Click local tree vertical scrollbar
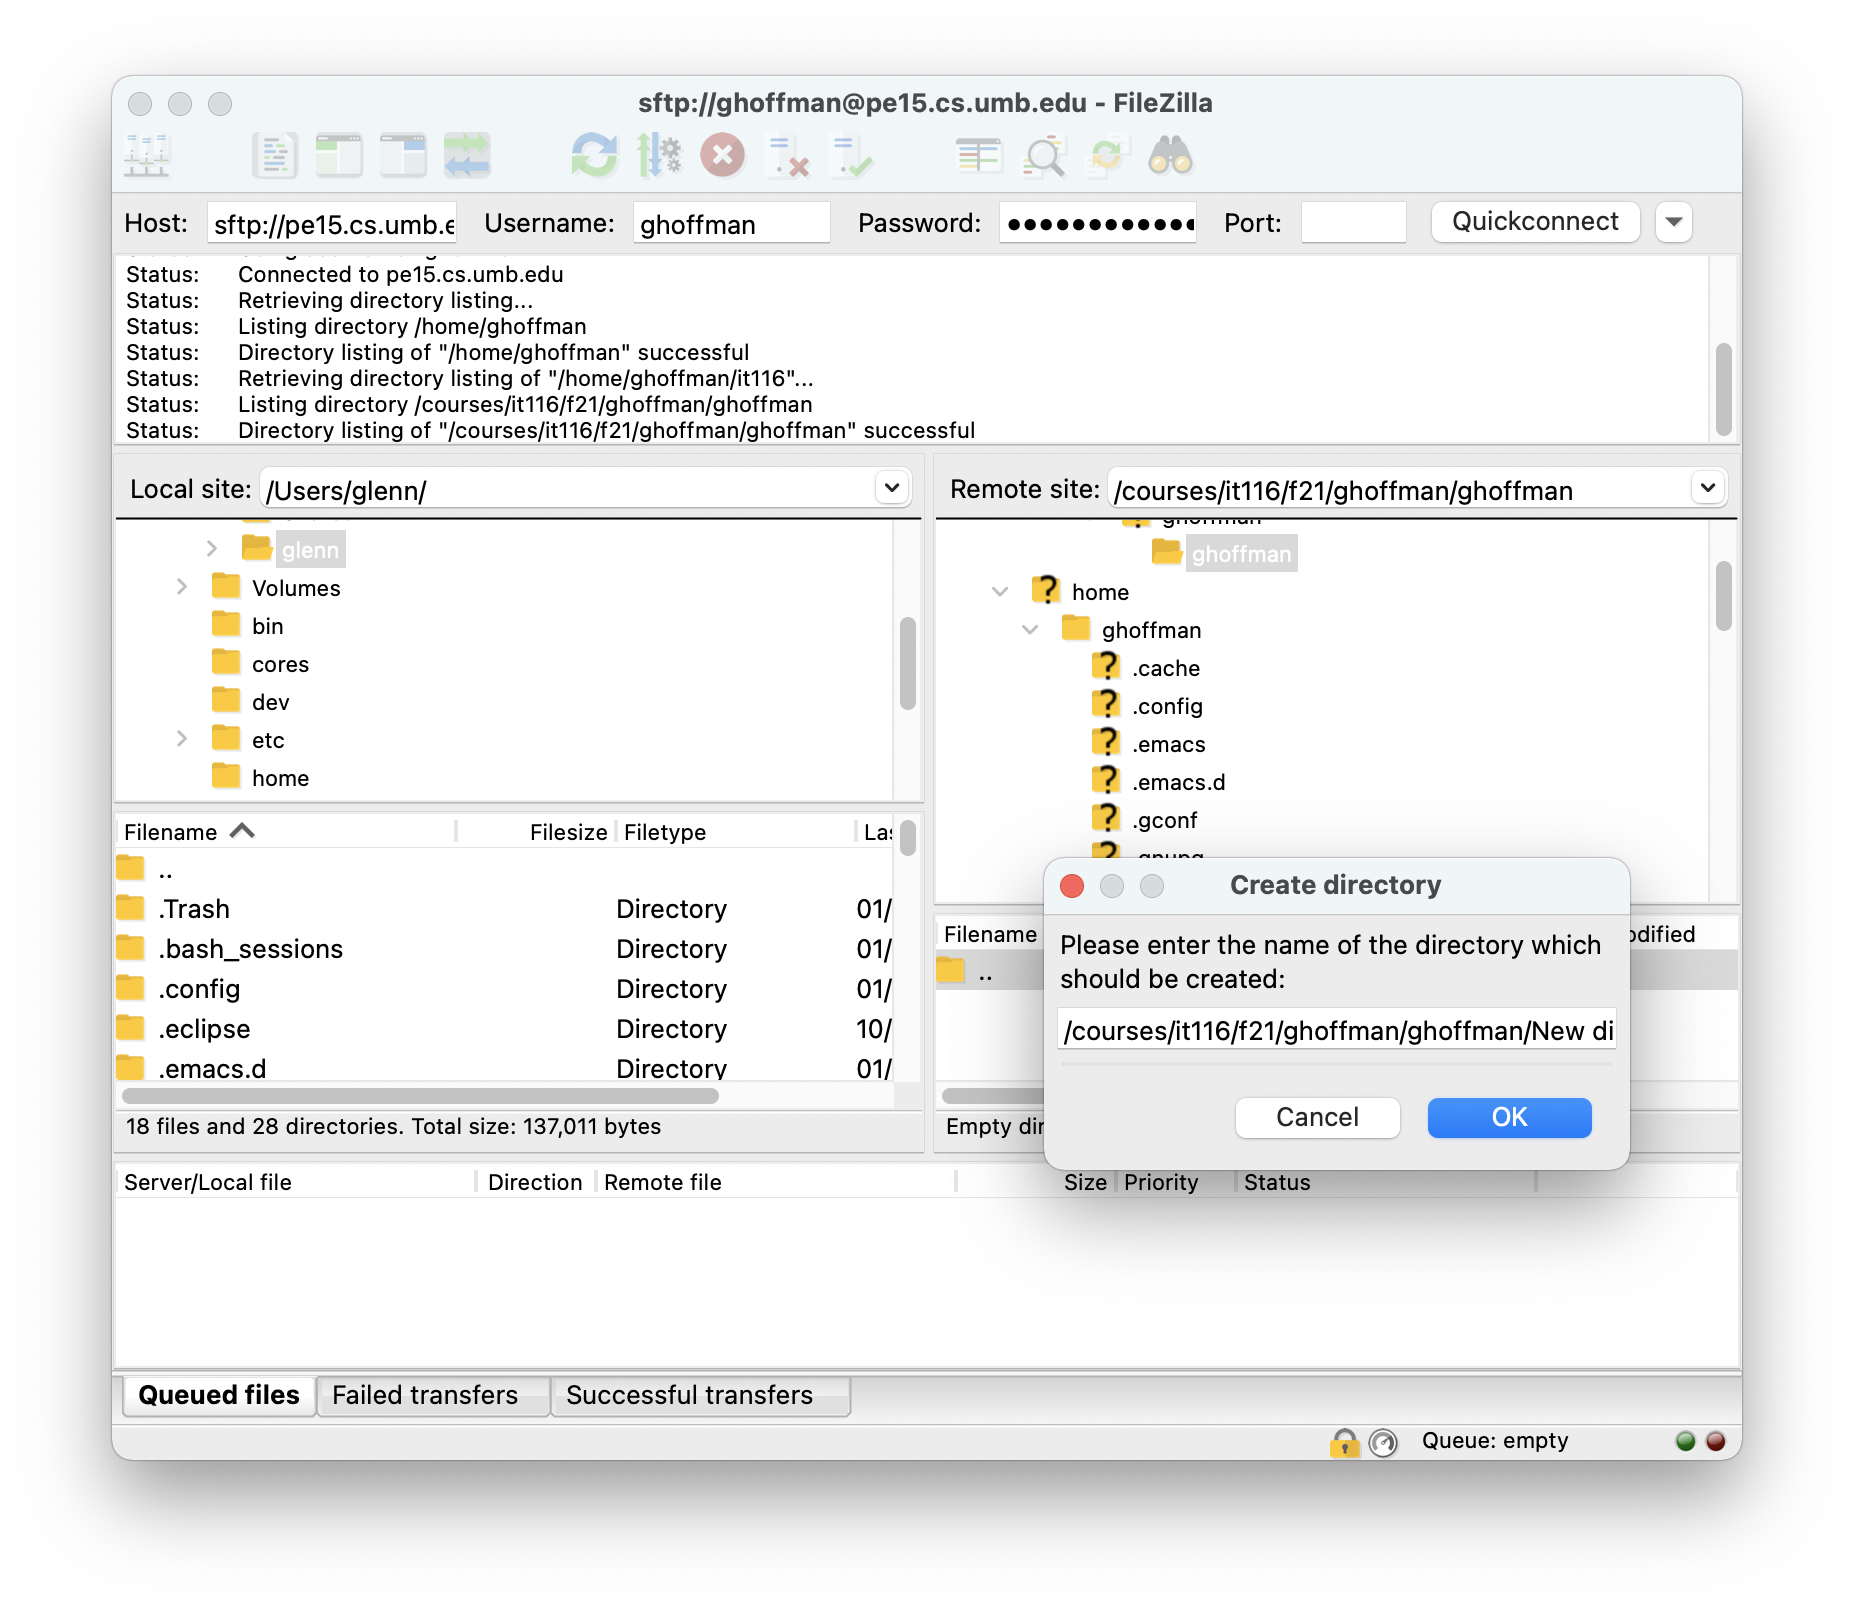 pos(907,664)
